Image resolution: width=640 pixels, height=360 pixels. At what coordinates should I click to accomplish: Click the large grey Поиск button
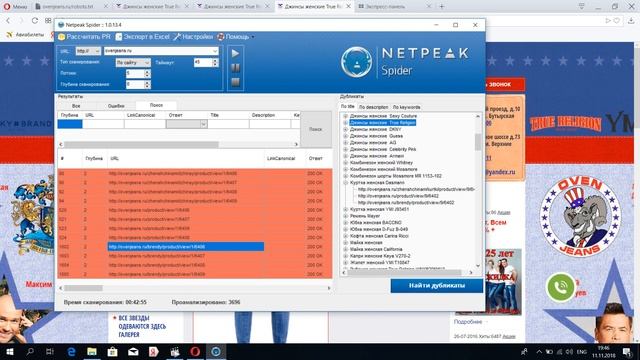click(x=316, y=129)
